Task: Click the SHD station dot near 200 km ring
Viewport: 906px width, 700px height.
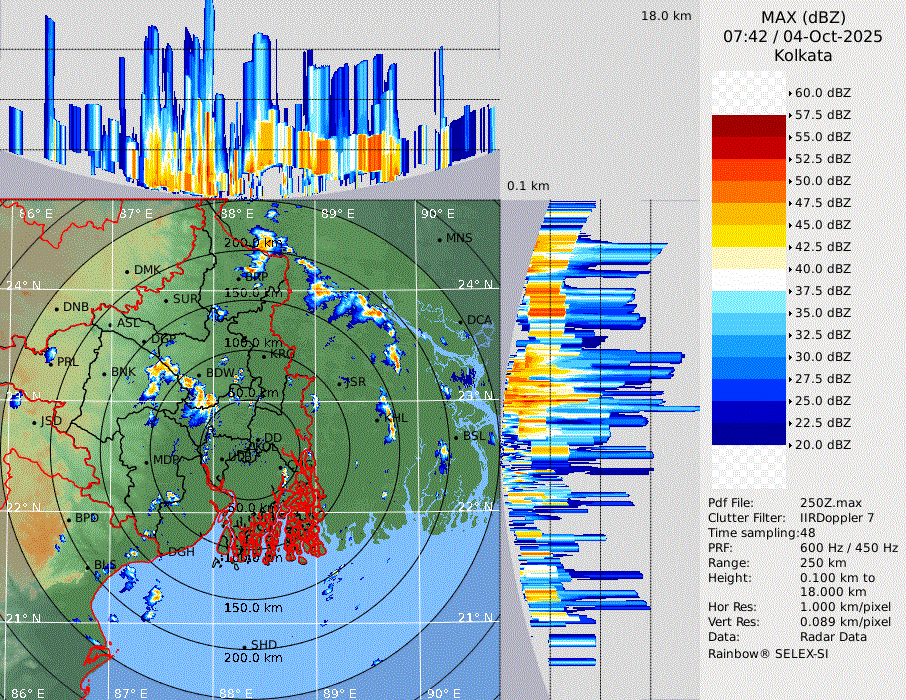Action: coord(245,646)
